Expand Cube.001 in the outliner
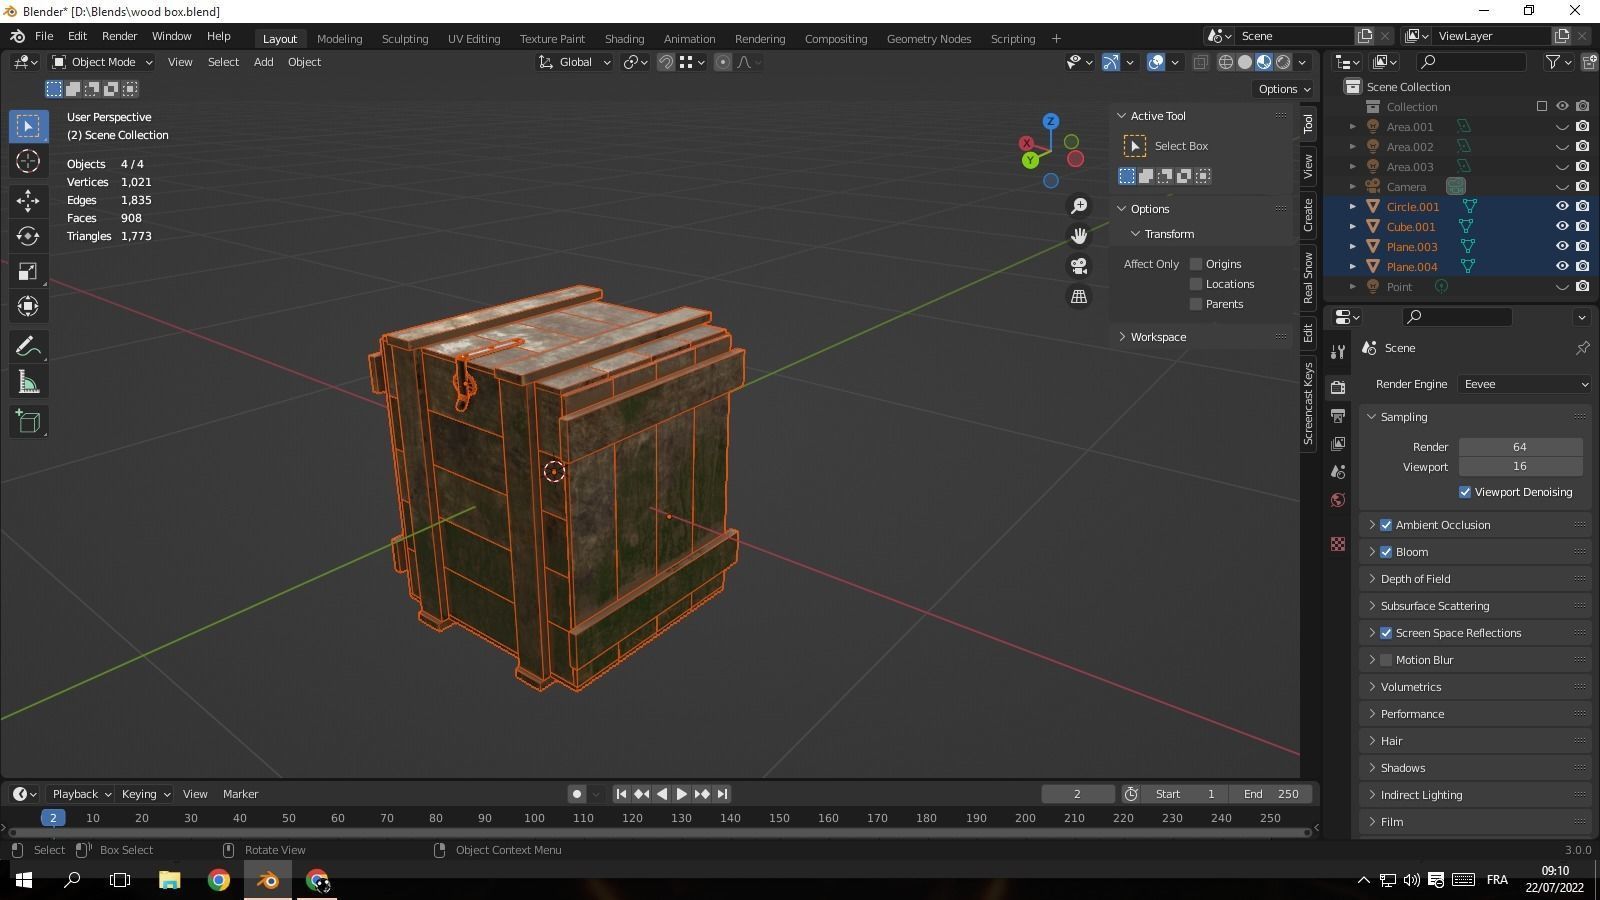Screen dimensions: 1600x900 1353,227
